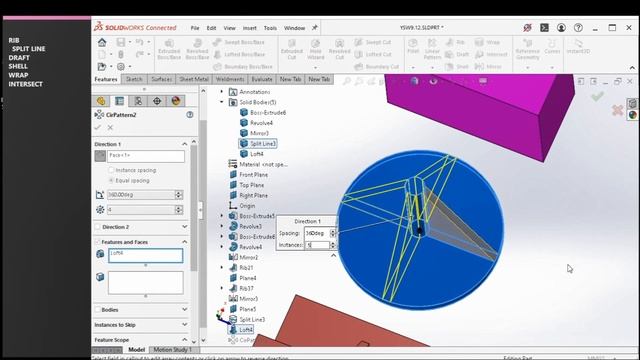The image size is (640, 360).
Task: Pin the menu bar with pushpin icon
Action: (x=315, y=28)
